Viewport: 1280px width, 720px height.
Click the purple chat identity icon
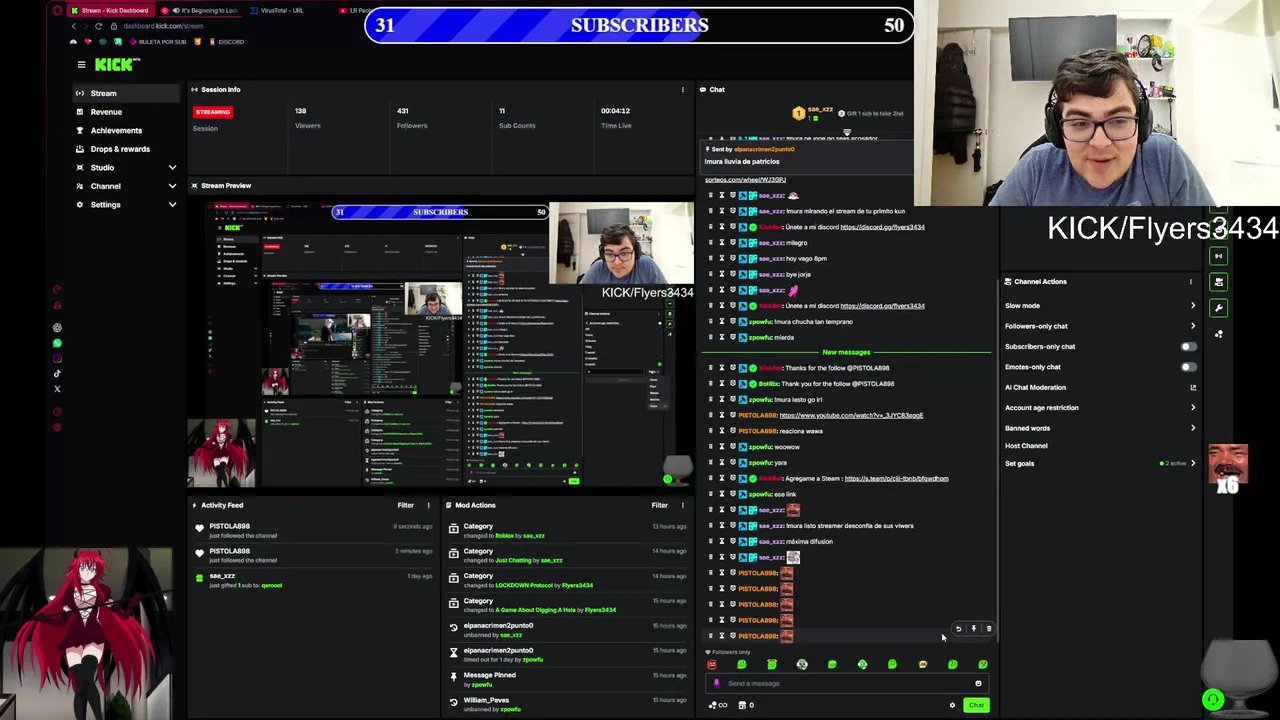716,684
